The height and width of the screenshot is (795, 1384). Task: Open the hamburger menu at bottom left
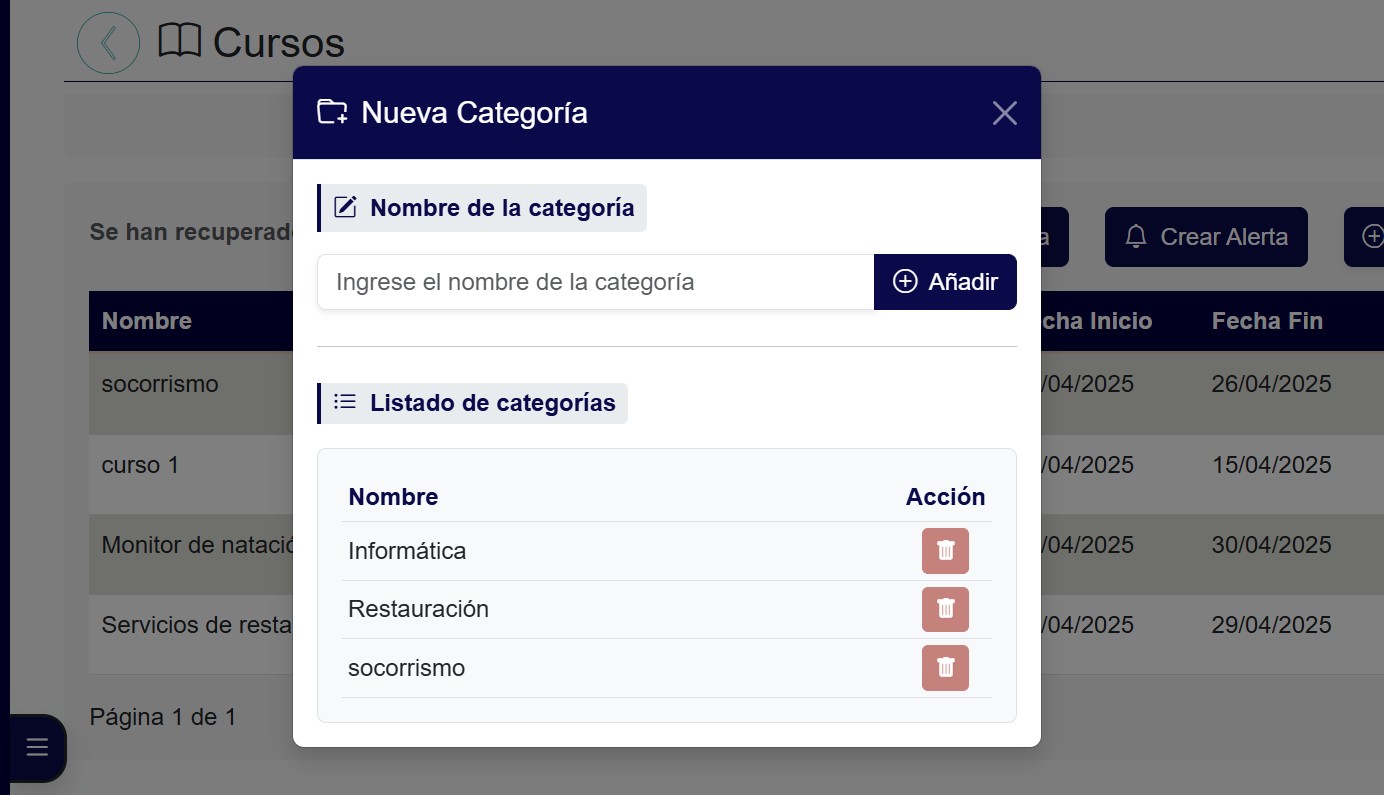(x=37, y=747)
